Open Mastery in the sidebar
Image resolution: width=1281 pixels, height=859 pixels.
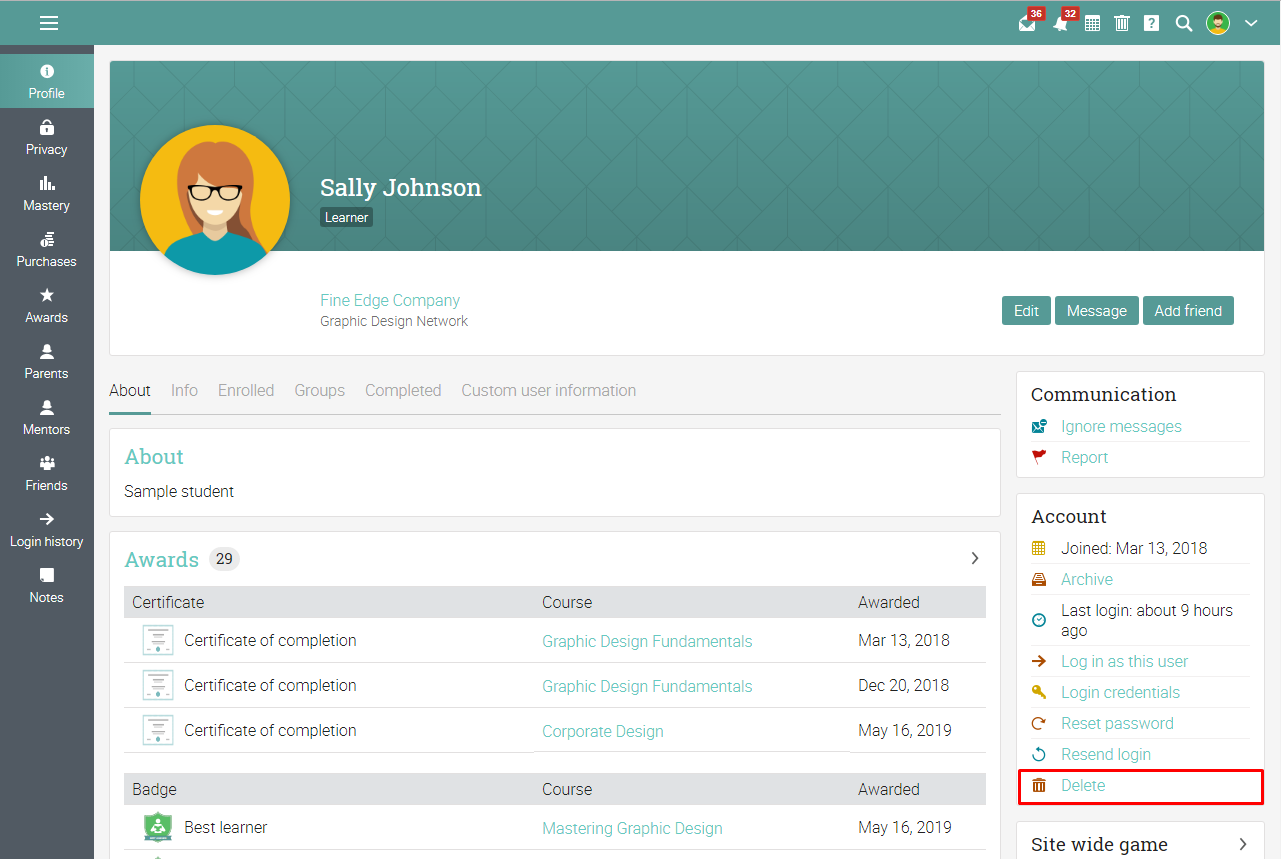click(x=47, y=194)
